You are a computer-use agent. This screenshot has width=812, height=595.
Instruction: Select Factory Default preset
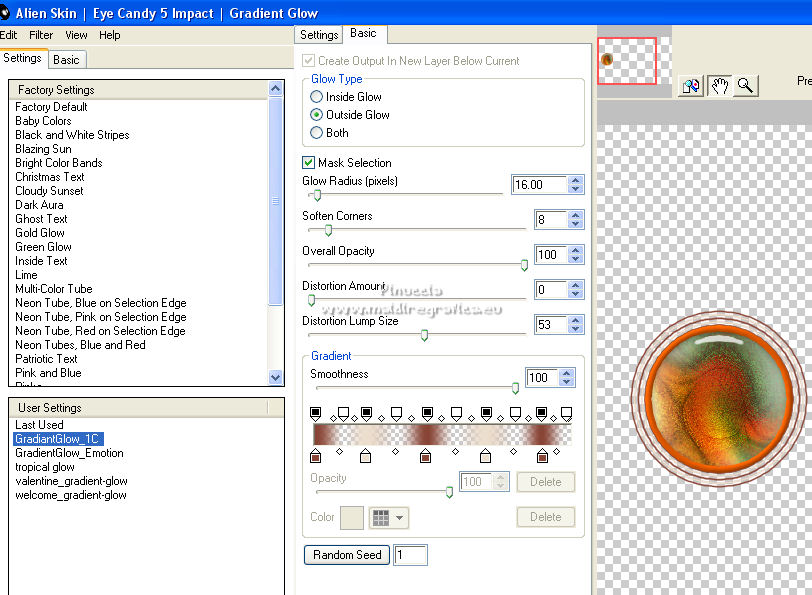(x=51, y=107)
